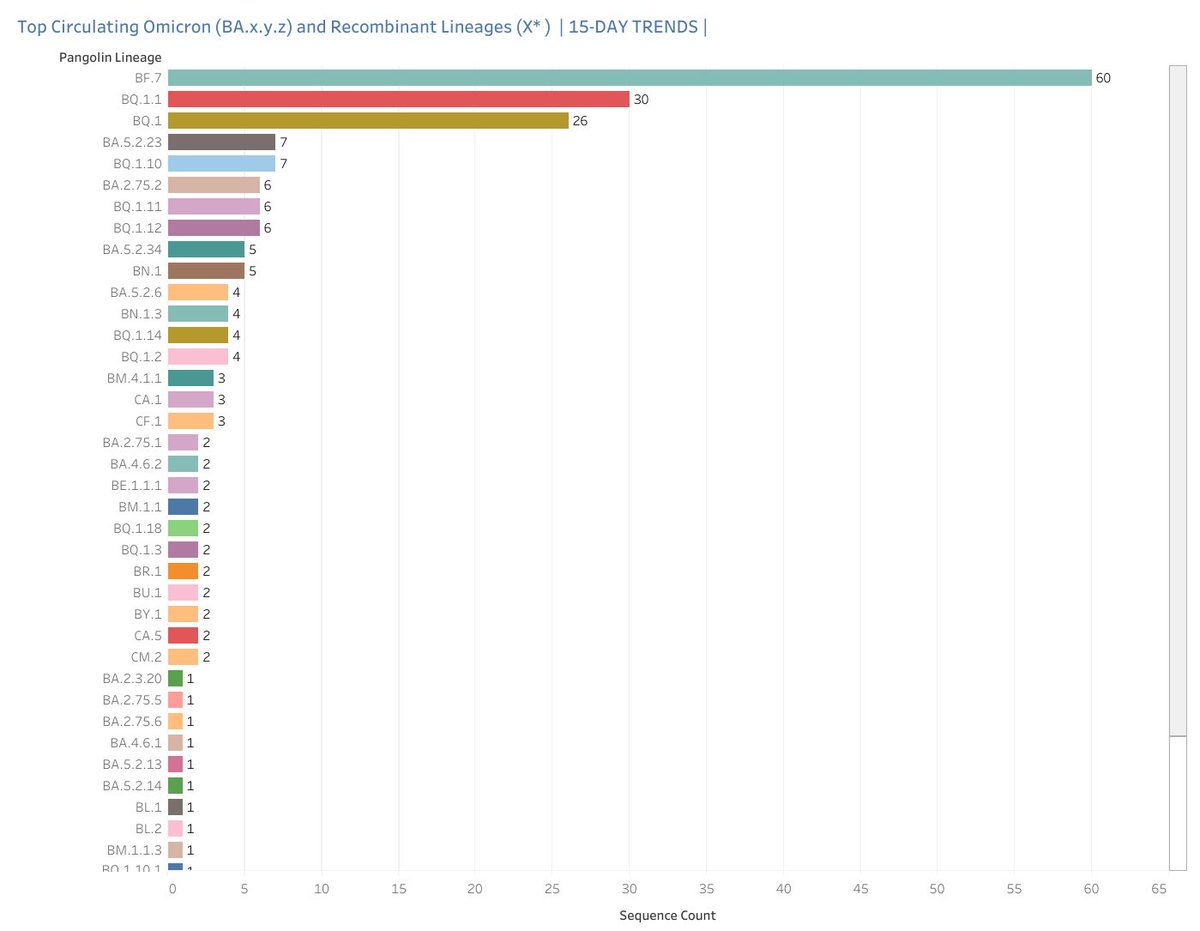Click the 'BE.1.1.1' lineage label
The height and width of the screenshot is (931, 1200).
(x=138, y=485)
